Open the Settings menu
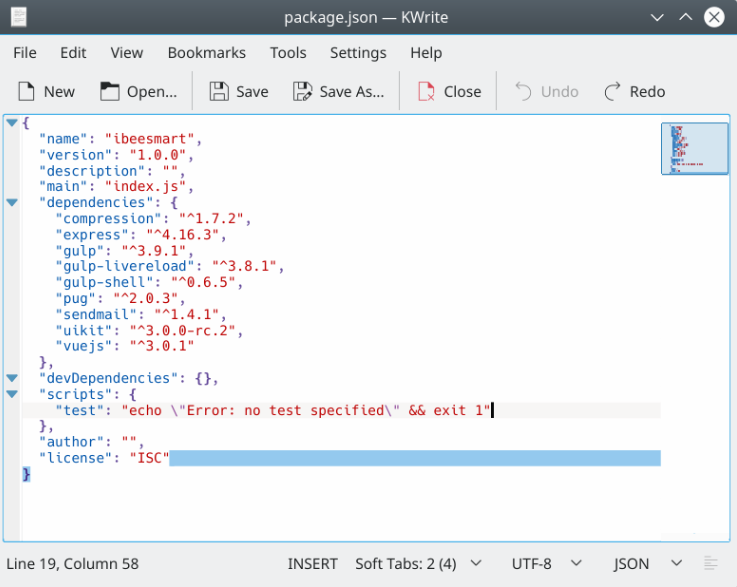 (358, 53)
